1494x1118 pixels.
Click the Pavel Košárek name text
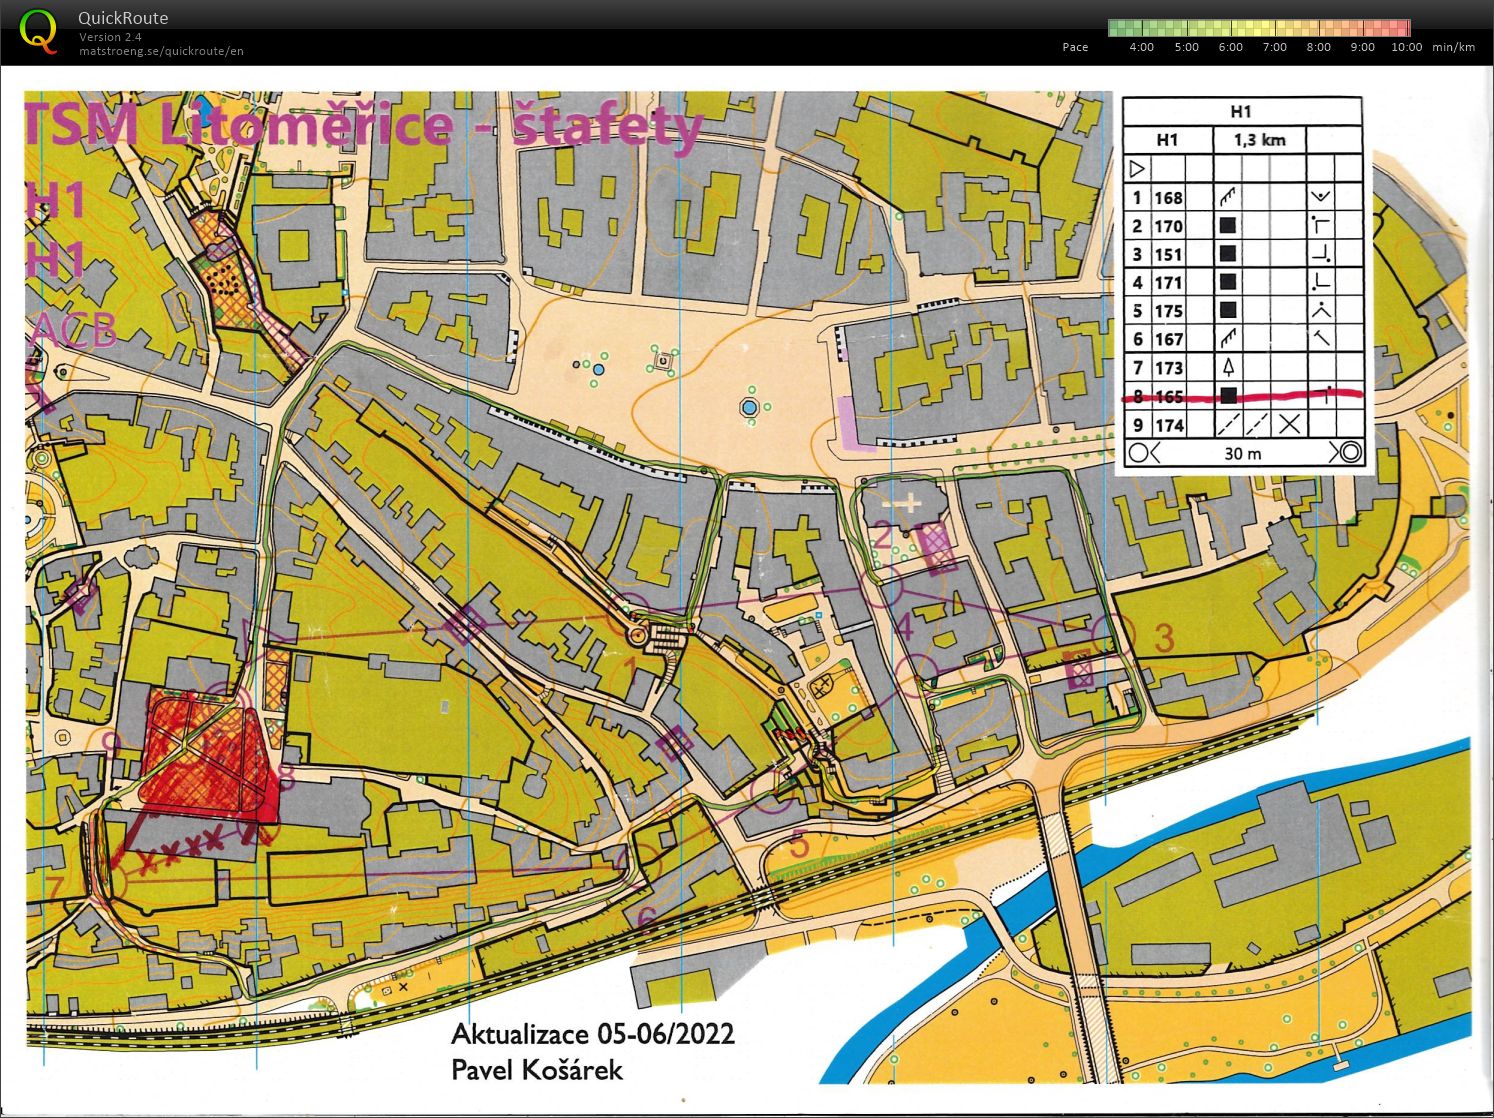coord(537,1069)
